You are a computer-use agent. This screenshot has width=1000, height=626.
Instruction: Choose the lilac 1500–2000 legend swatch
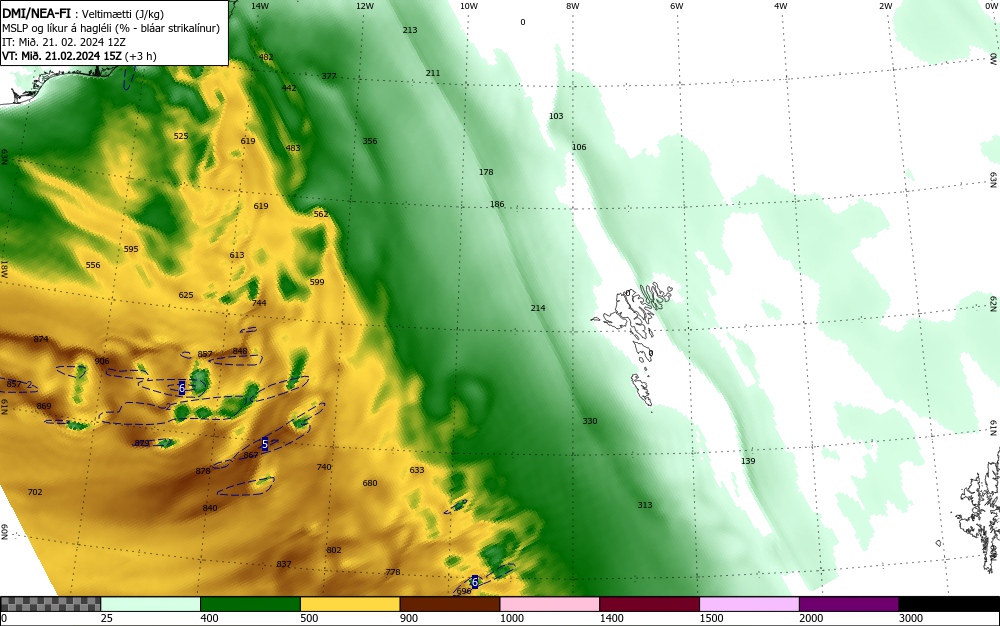(749, 604)
